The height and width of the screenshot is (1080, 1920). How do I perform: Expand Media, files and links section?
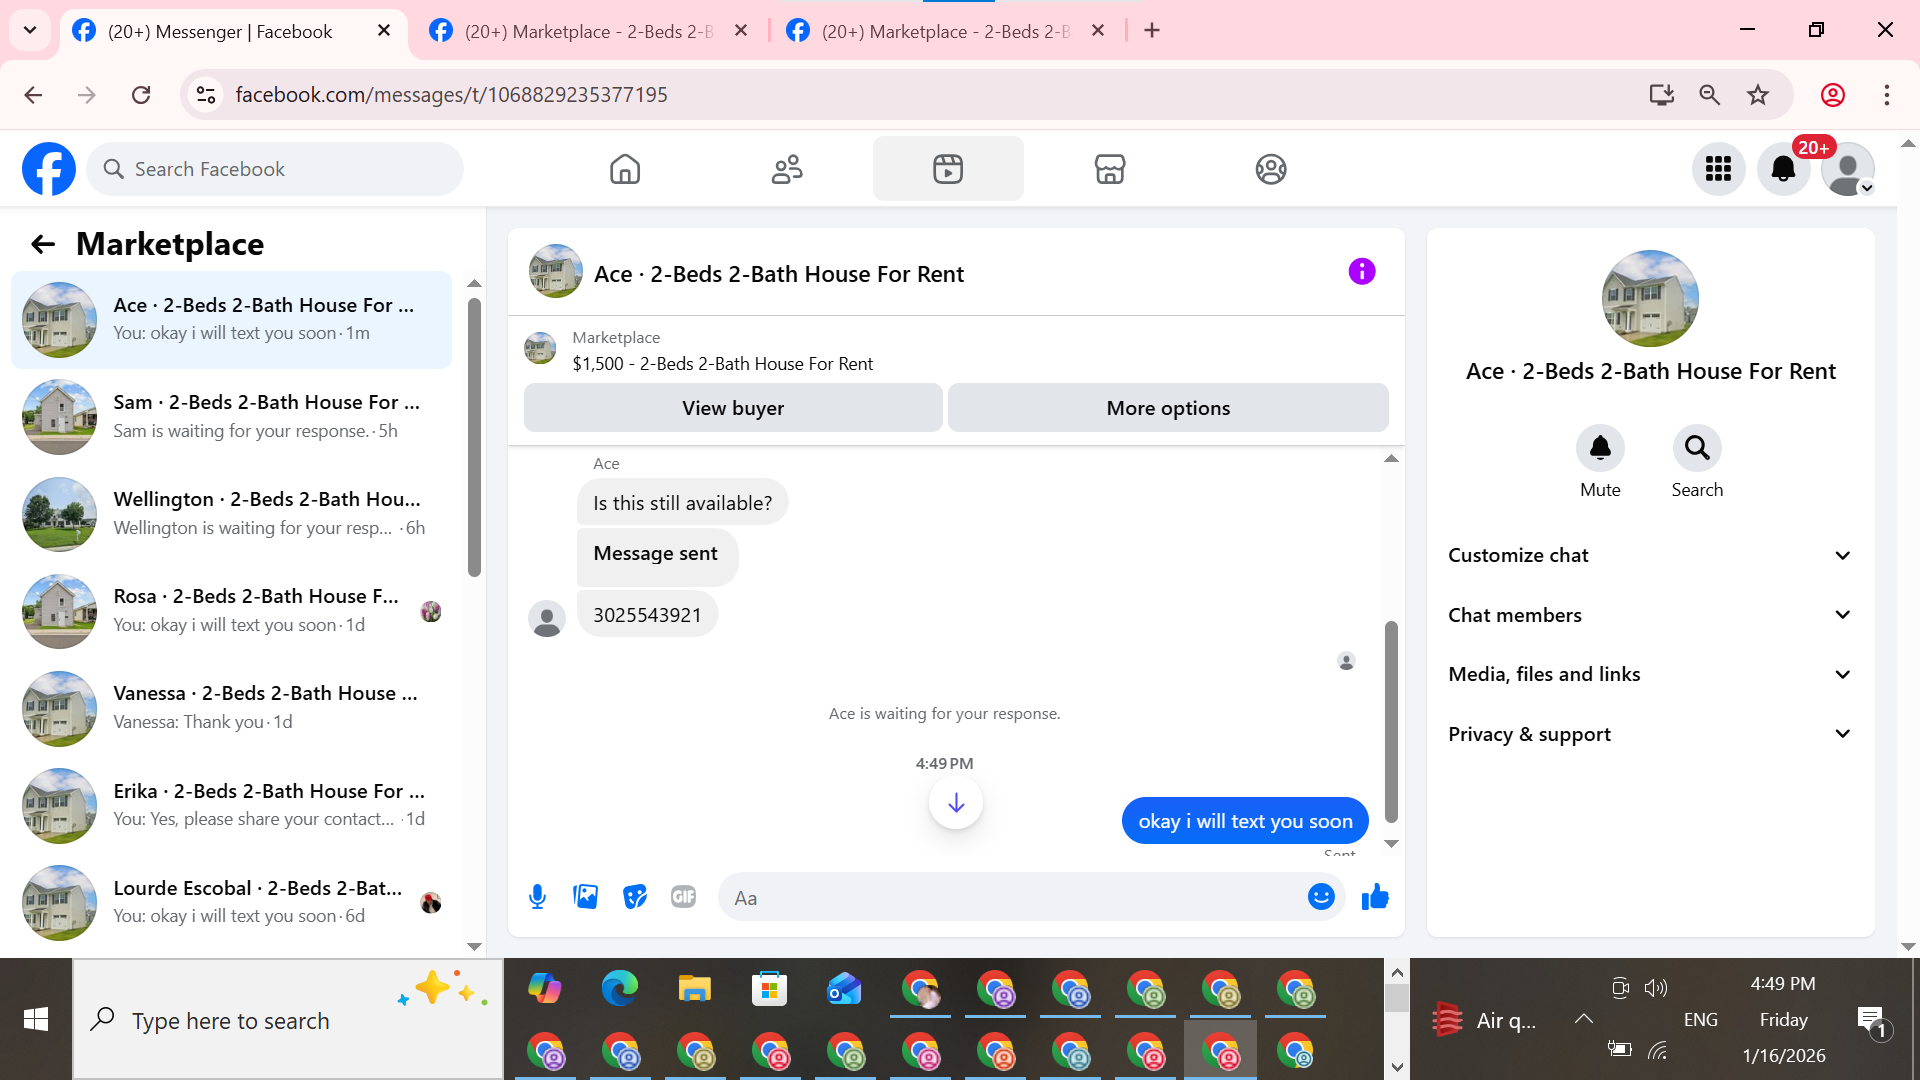1650,674
